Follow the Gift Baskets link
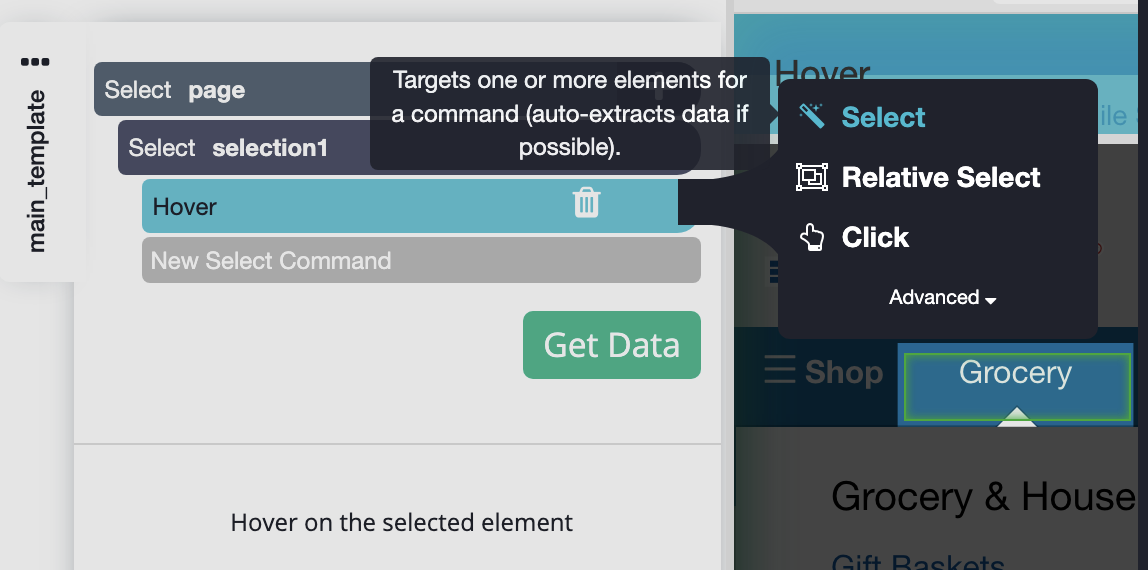 917,562
